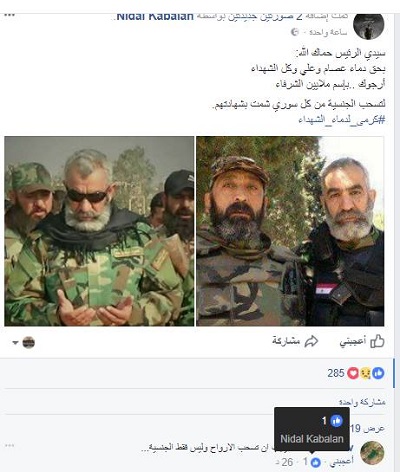Open left photo of man praying
Image resolution: width=400 pixels, height=472 pixels.
(99, 231)
